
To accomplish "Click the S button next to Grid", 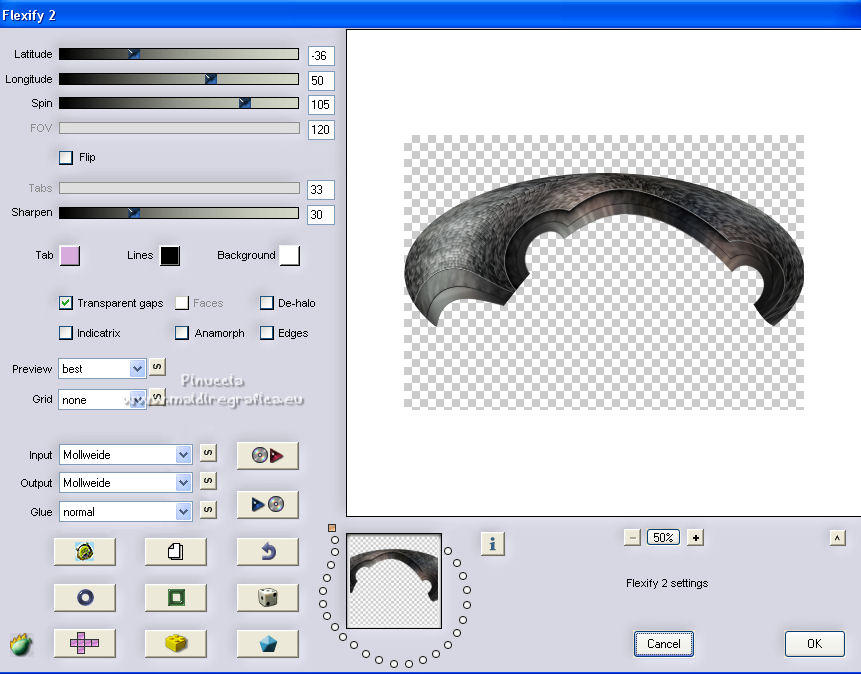I will pos(157,397).
